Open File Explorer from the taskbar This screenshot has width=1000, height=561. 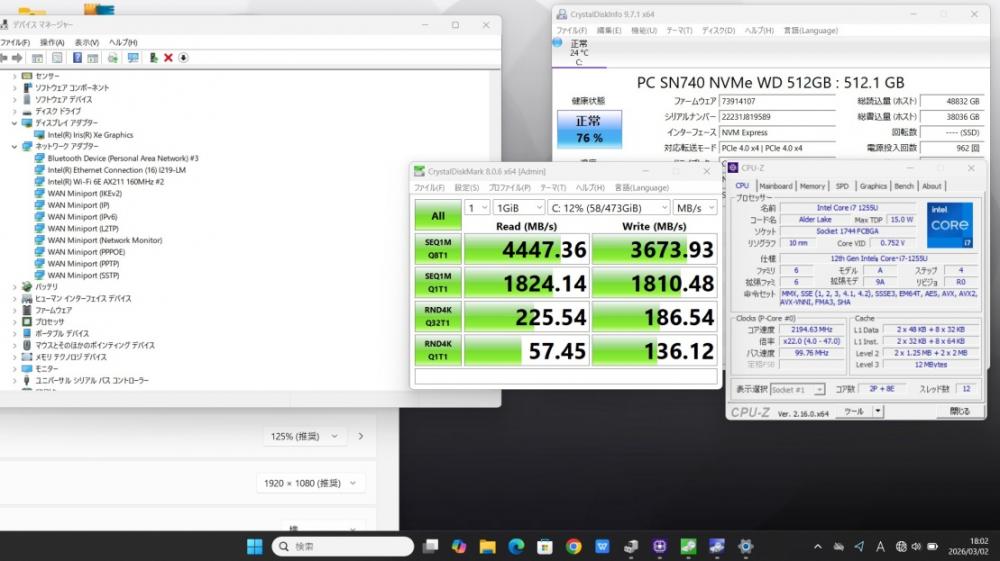[488, 546]
